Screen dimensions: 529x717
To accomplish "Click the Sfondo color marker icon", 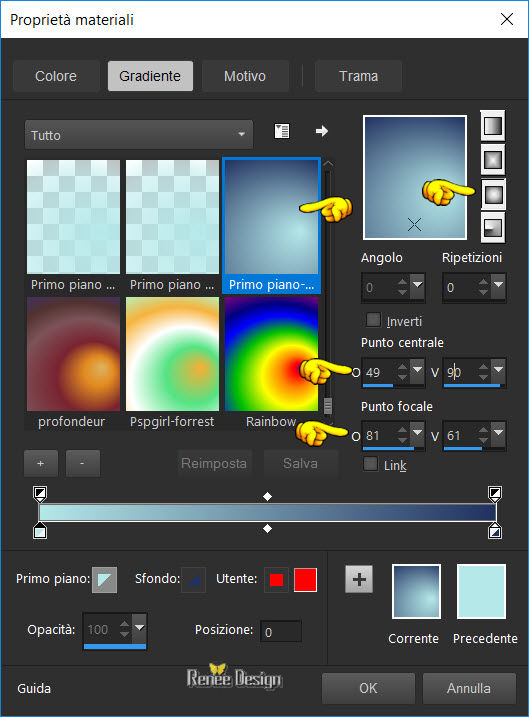I will click(x=193, y=580).
